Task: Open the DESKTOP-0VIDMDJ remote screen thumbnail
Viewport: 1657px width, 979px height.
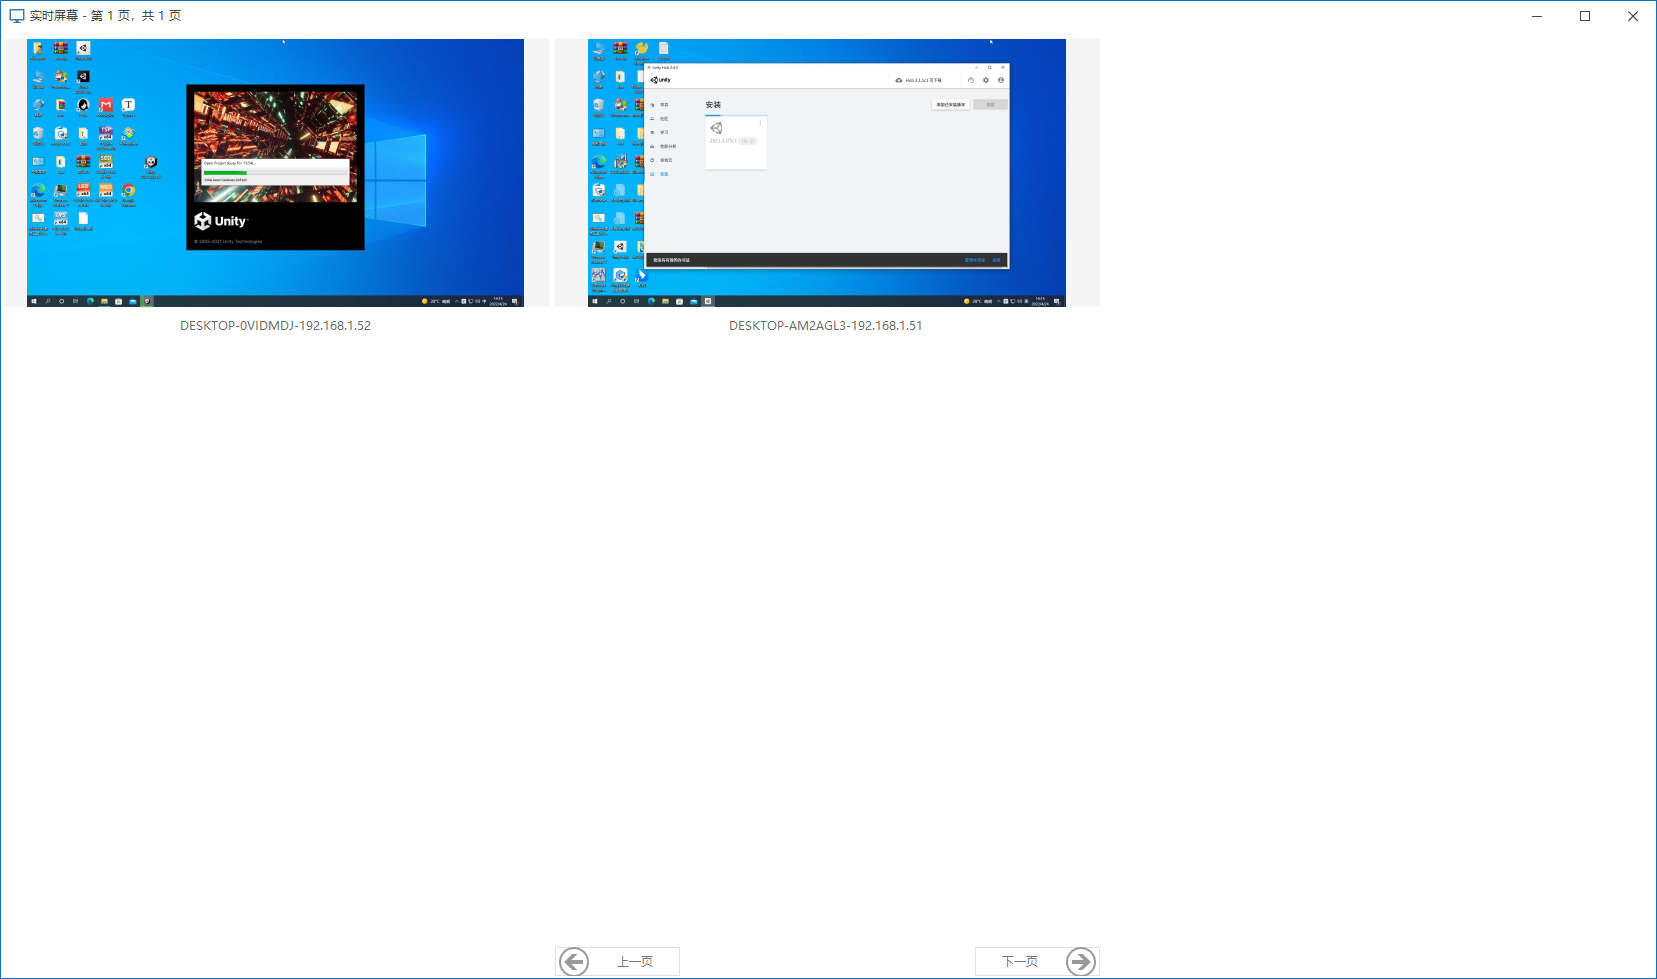Action: pyautogui.click(x=275, y=173)
